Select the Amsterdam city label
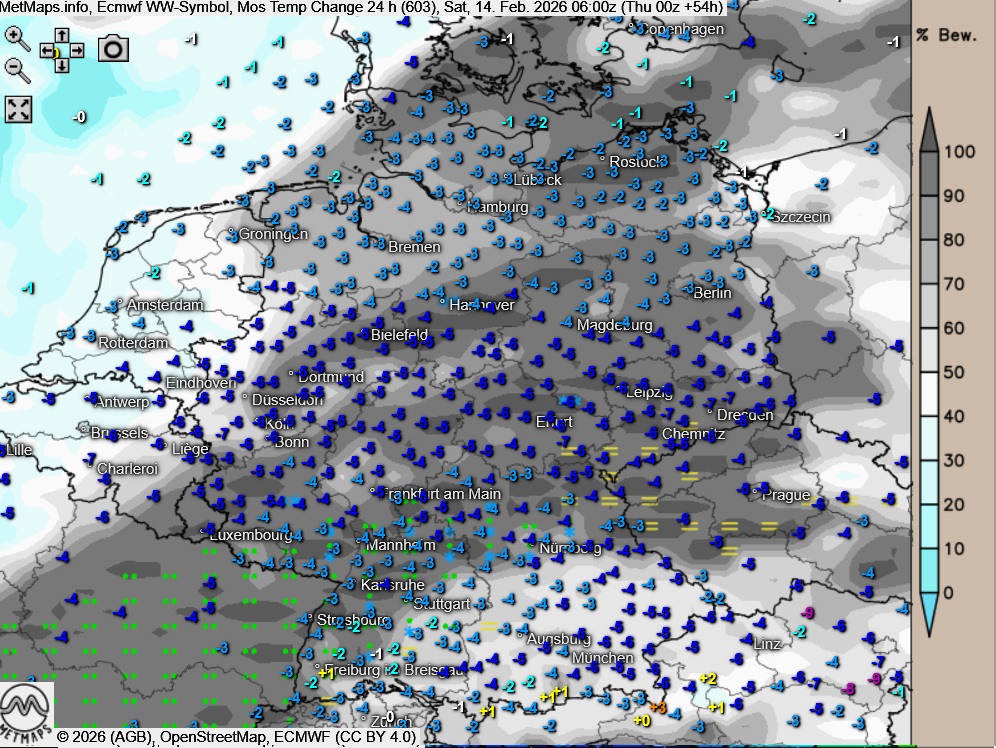Viewport: 996px width, 748px height. [164, 305]
